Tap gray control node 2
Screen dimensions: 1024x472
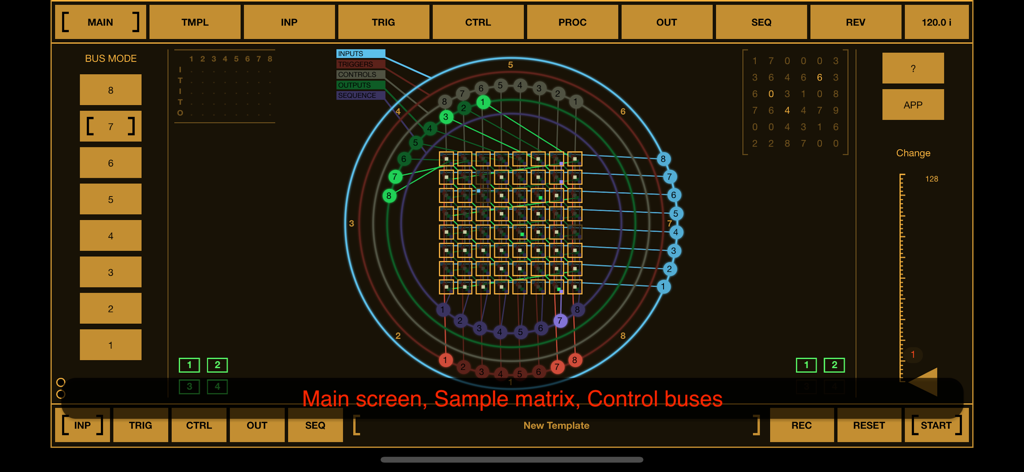(557, 93)
